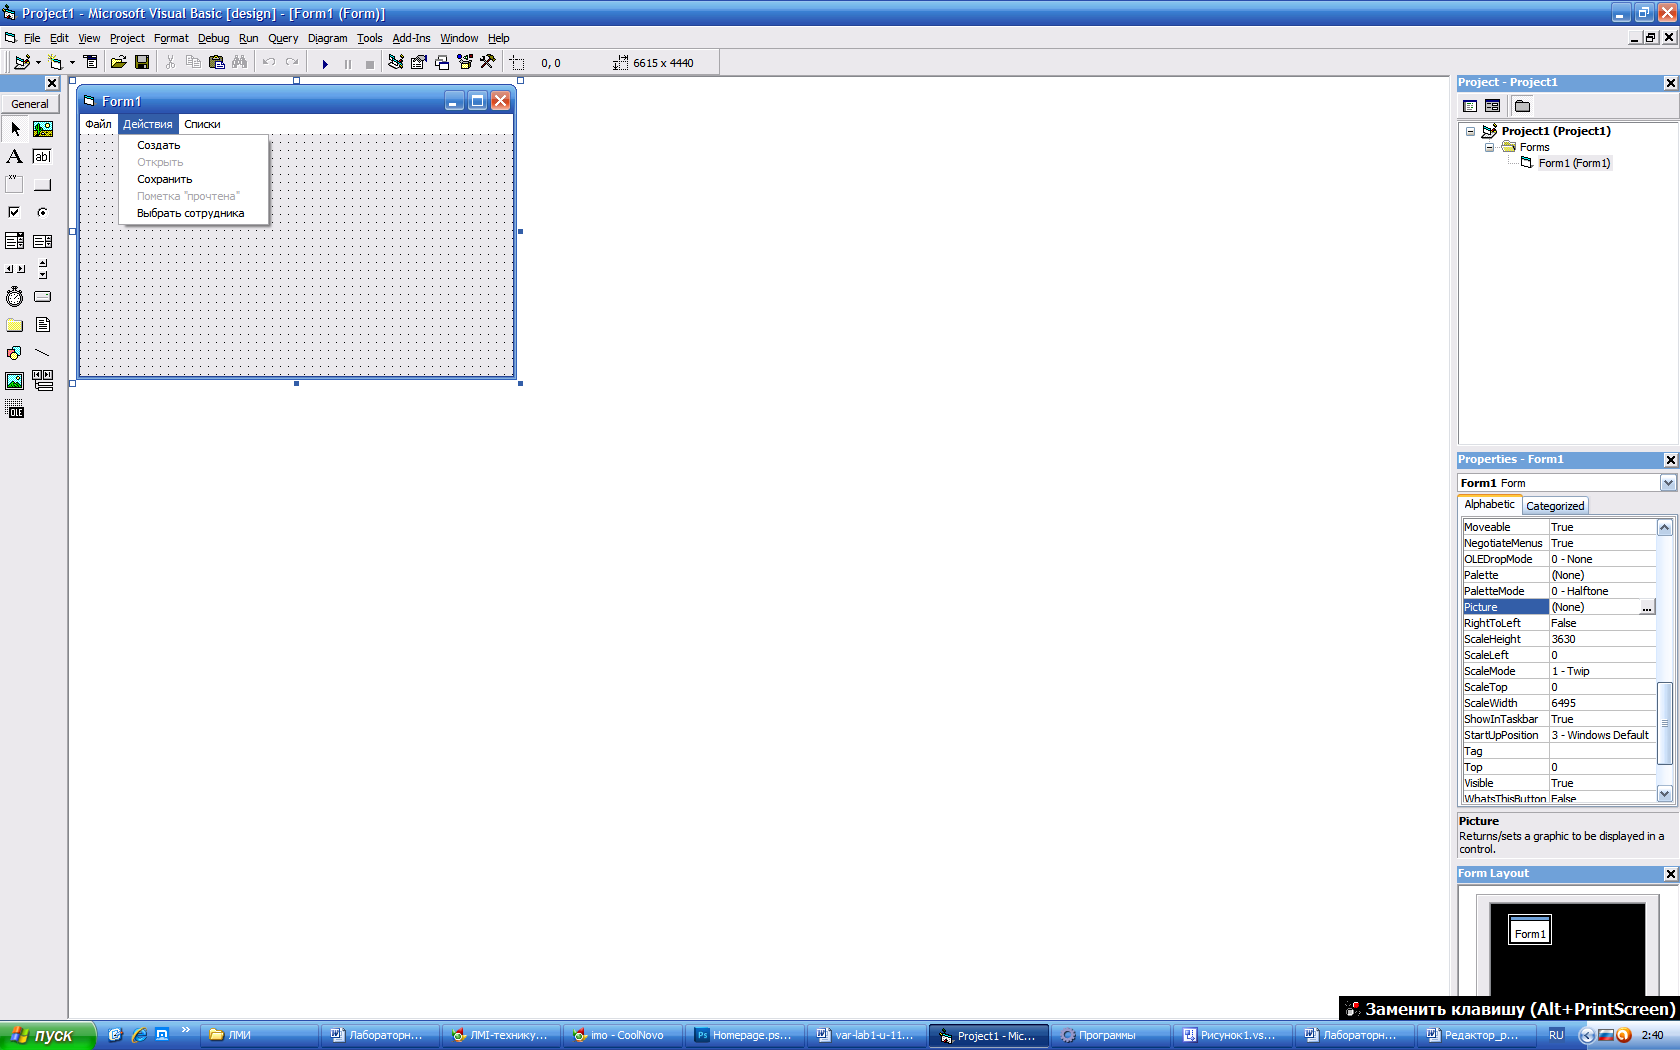1680x1050 pixels.
Task: Select the HScrollBar control in the toolbox
Action: (x=15, y=269)
